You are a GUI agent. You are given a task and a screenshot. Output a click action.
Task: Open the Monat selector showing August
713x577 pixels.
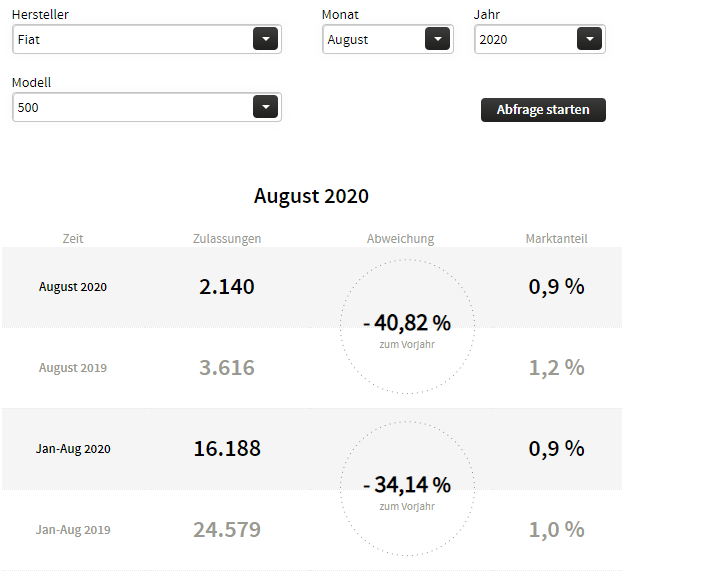[374, 39]
